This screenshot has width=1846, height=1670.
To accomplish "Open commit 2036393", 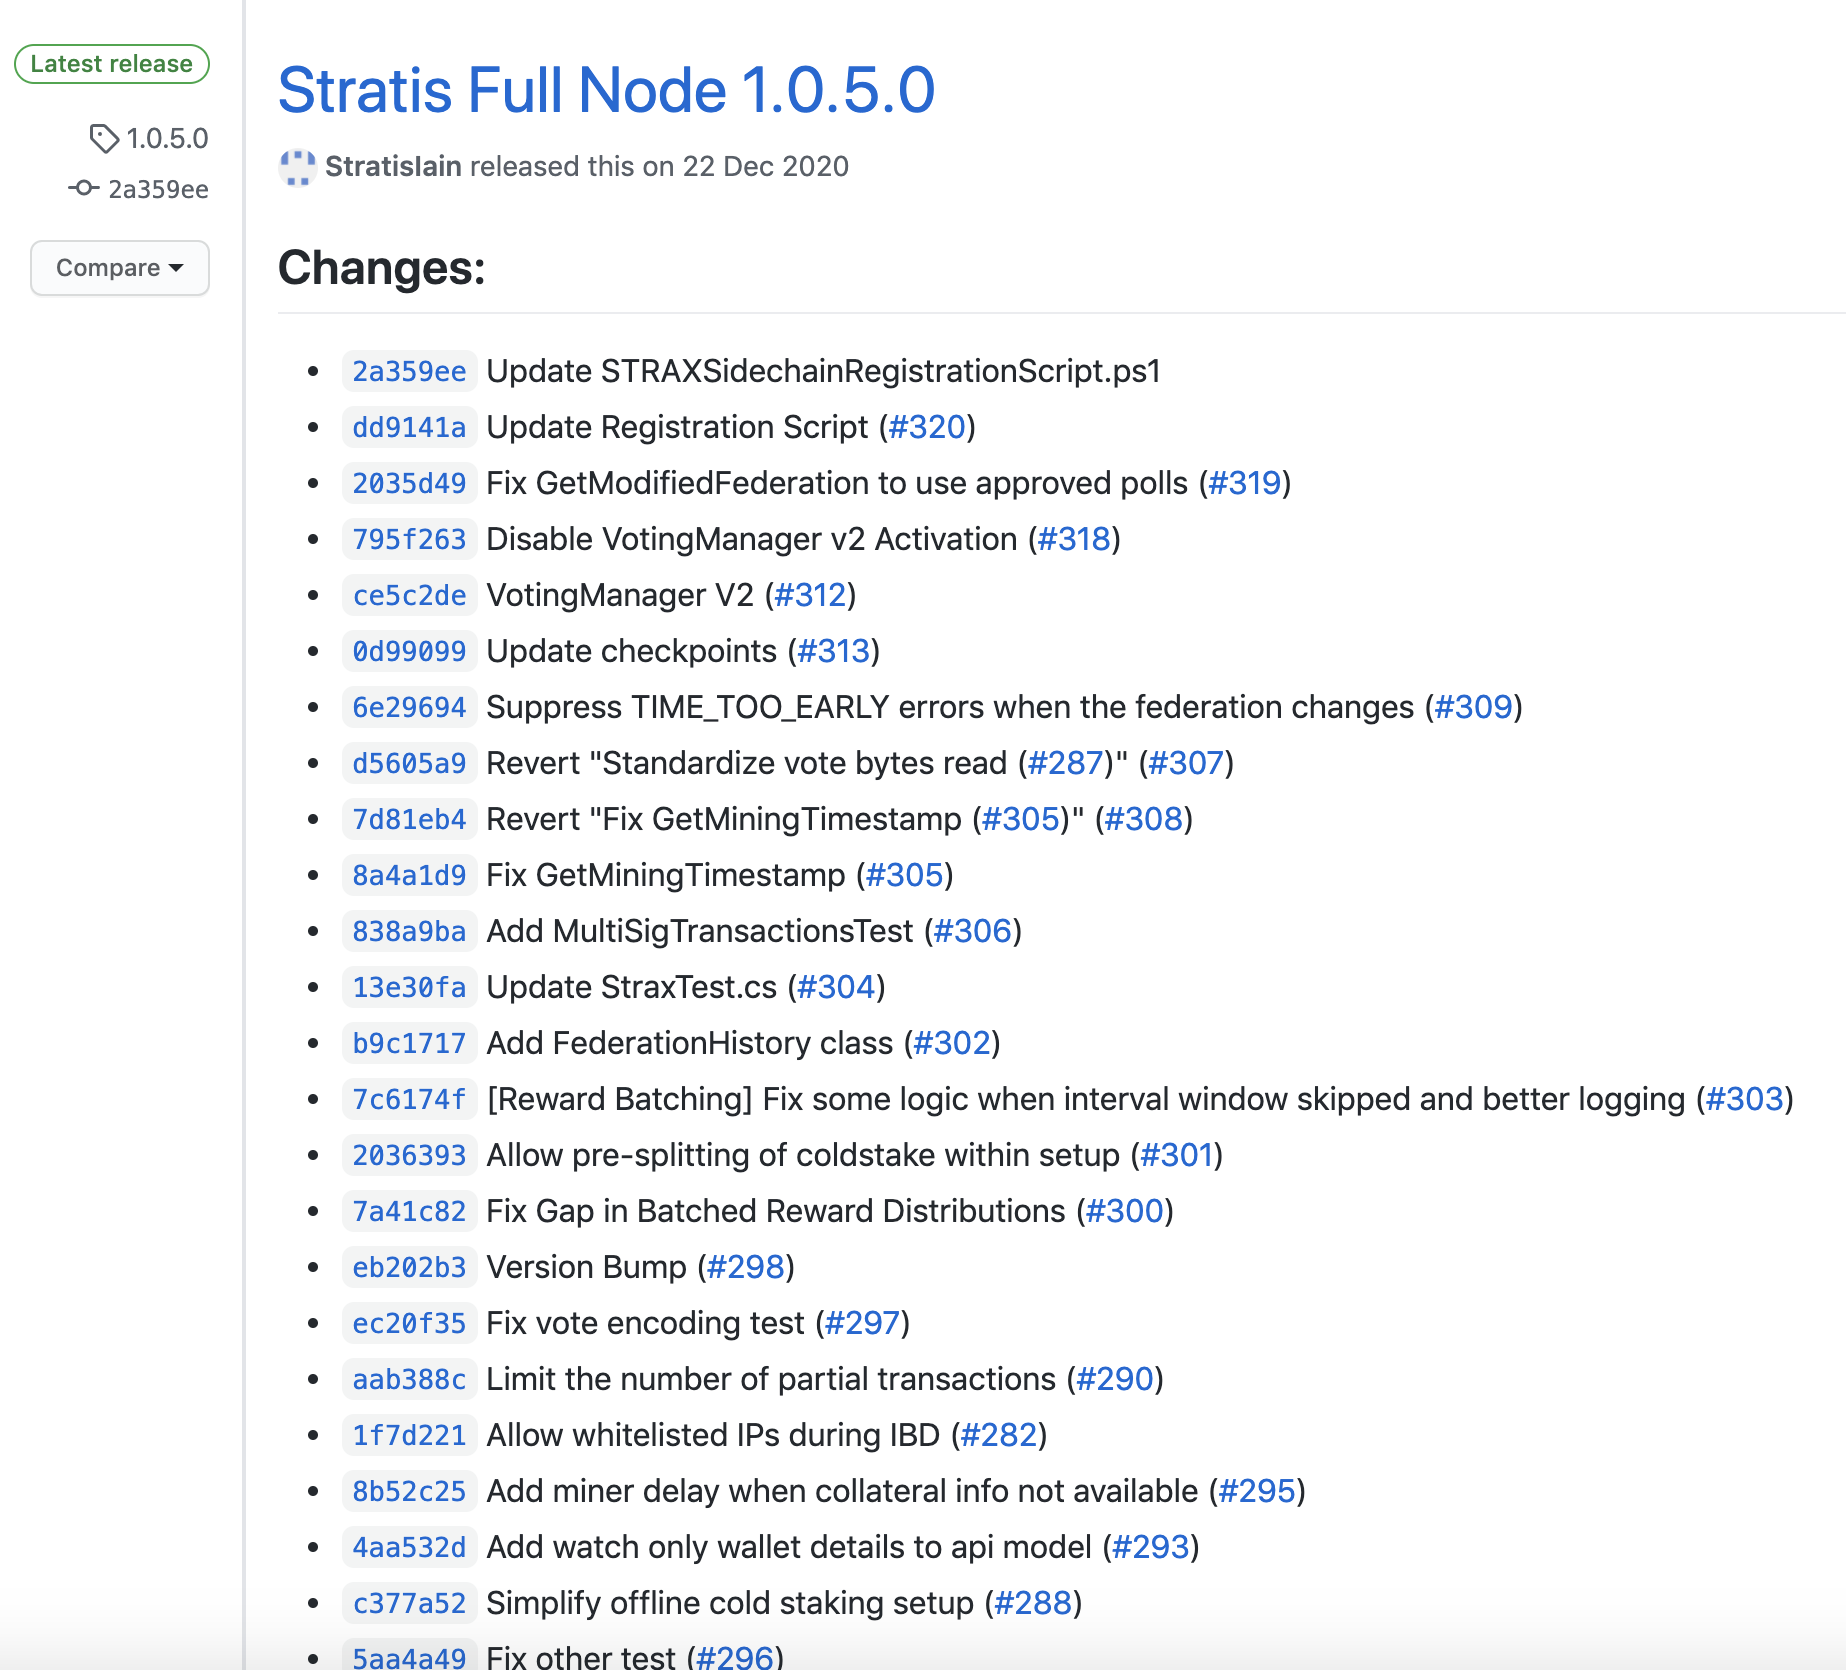I will [x=409, y=1155].
